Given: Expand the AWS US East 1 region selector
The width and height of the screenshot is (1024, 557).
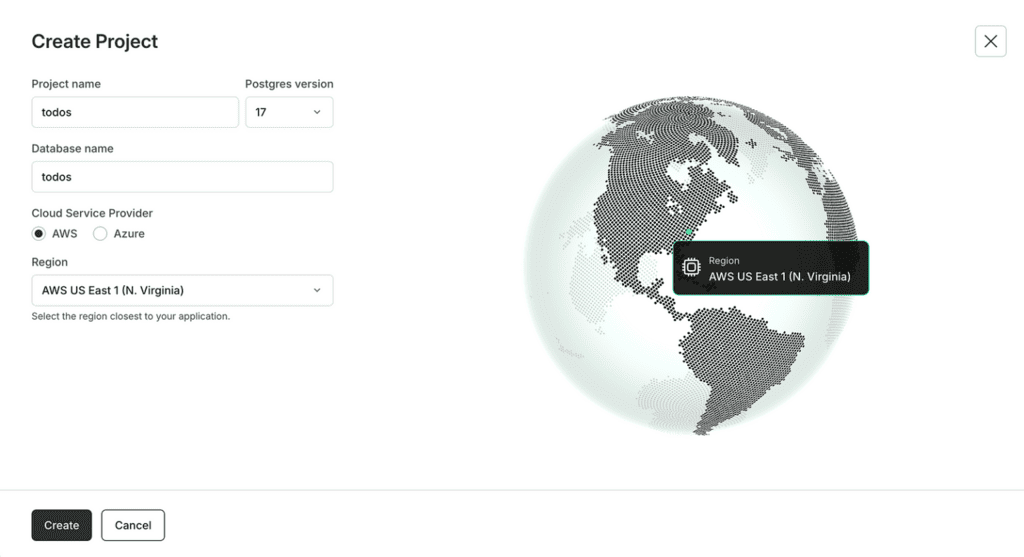Looking at the screenshot, I should (x=181, y=290).
